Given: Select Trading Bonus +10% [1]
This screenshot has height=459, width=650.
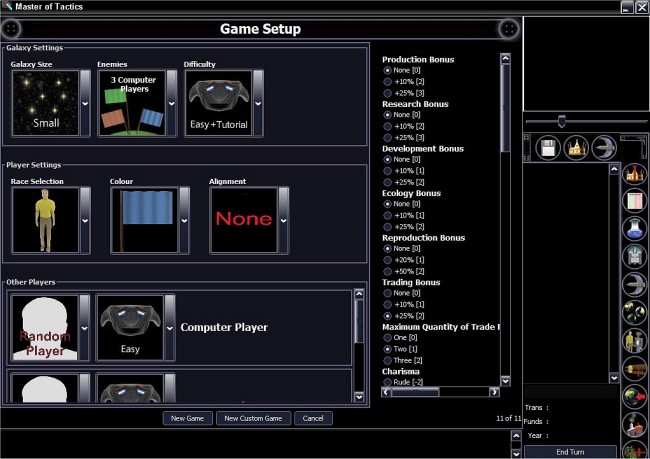Looking at the screenshot, I should (404, 304).
